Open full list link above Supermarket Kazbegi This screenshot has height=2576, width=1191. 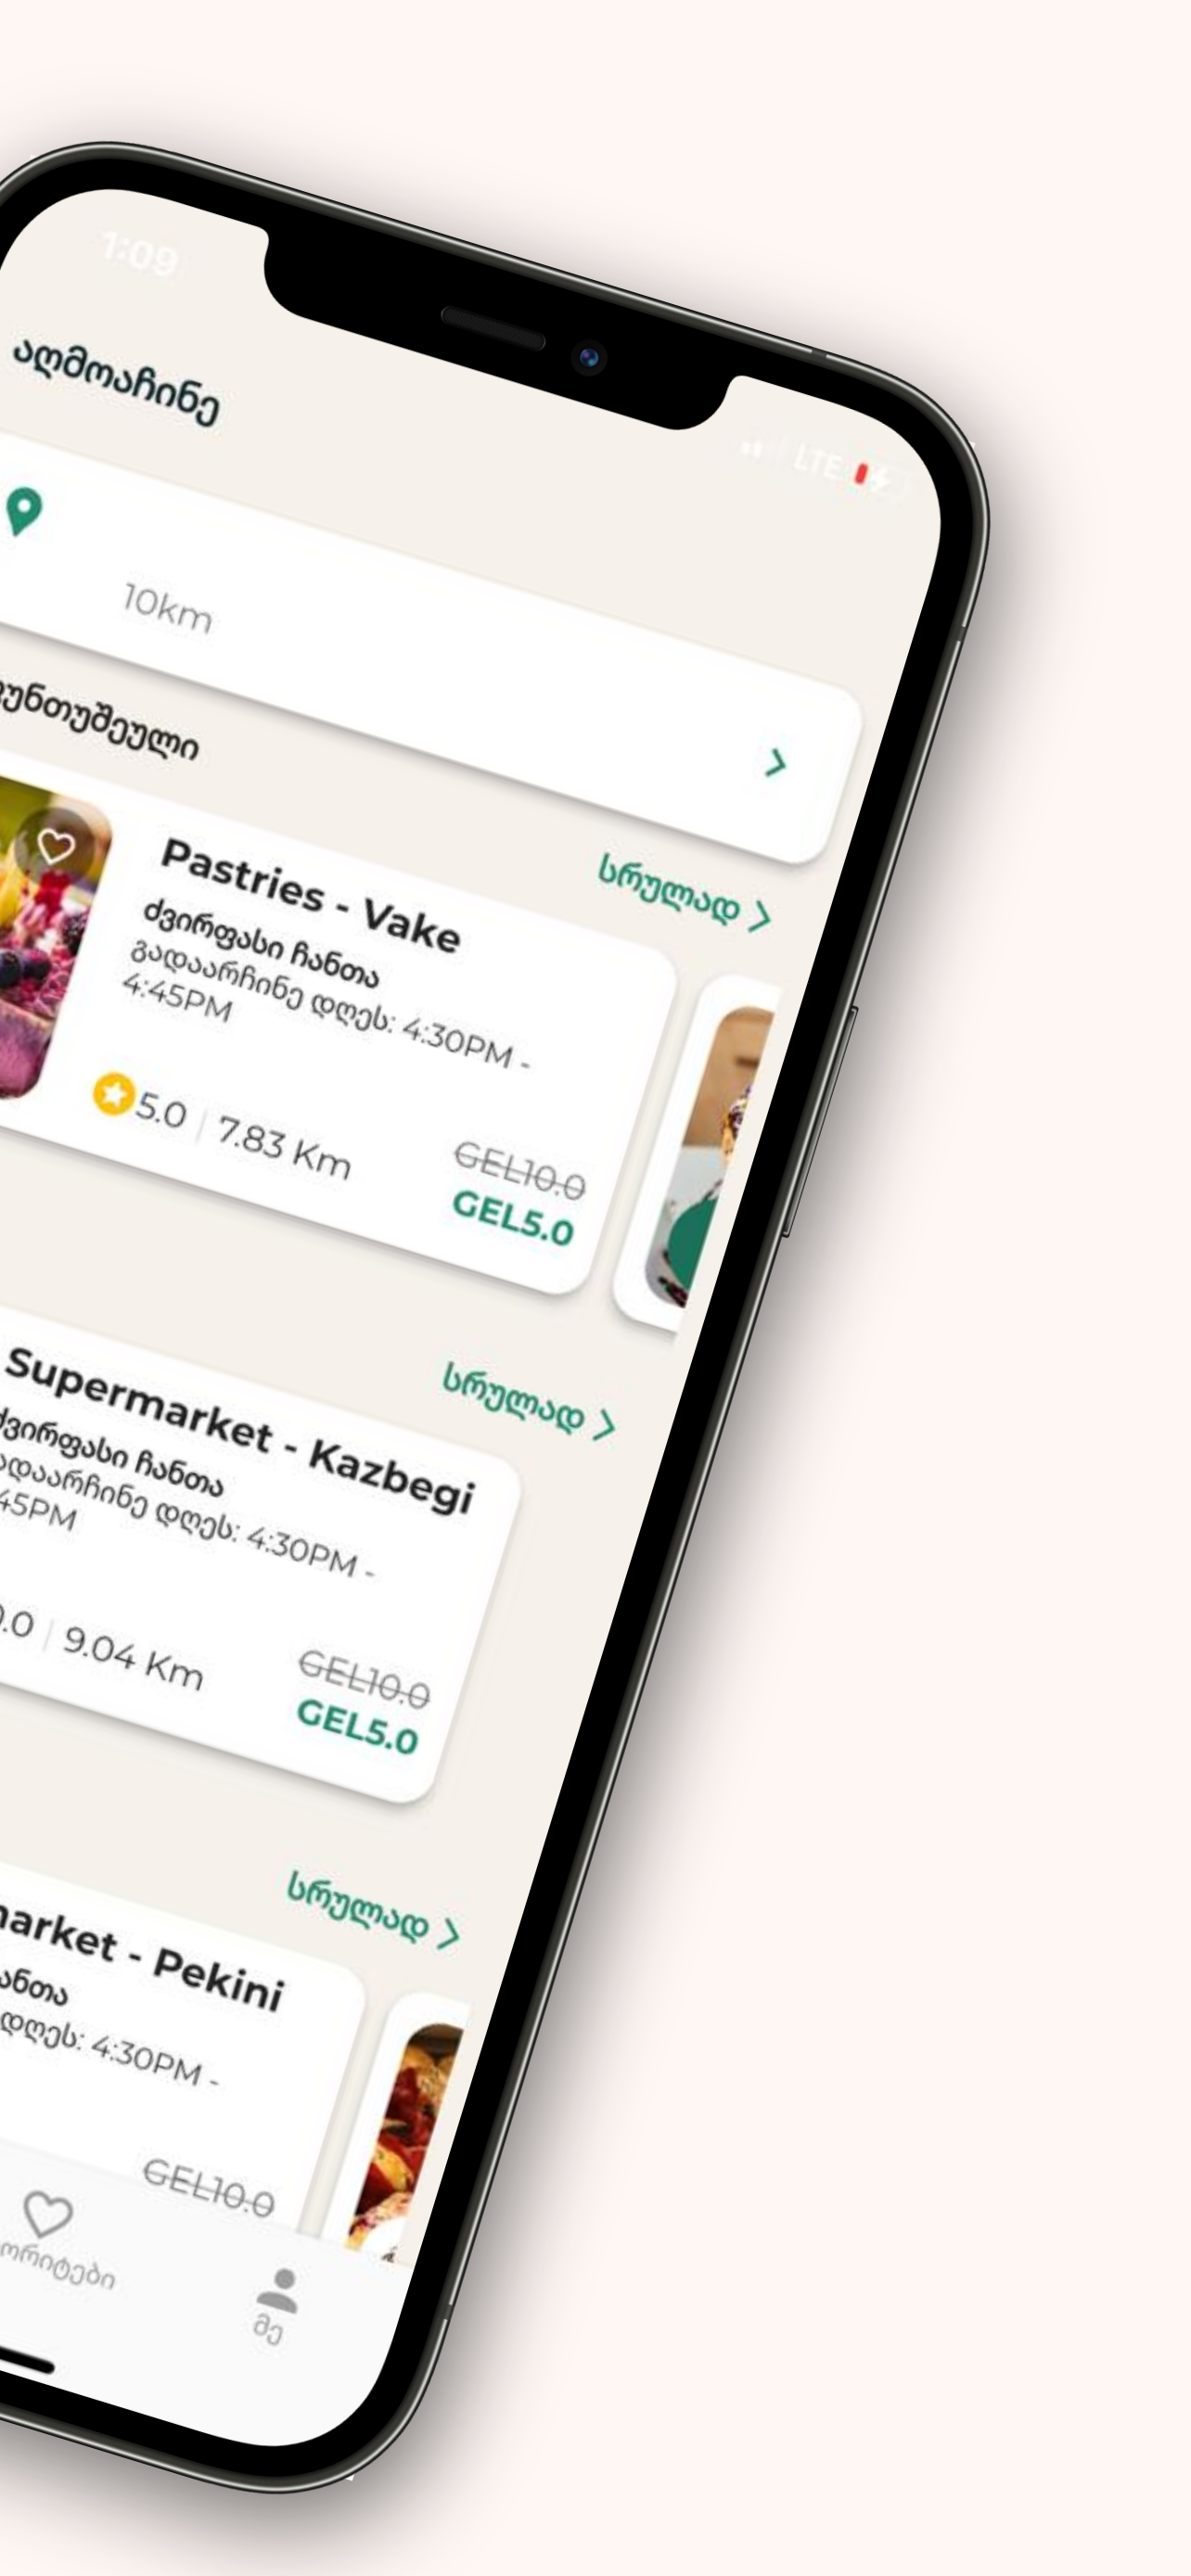click(x=530, y=1400)
